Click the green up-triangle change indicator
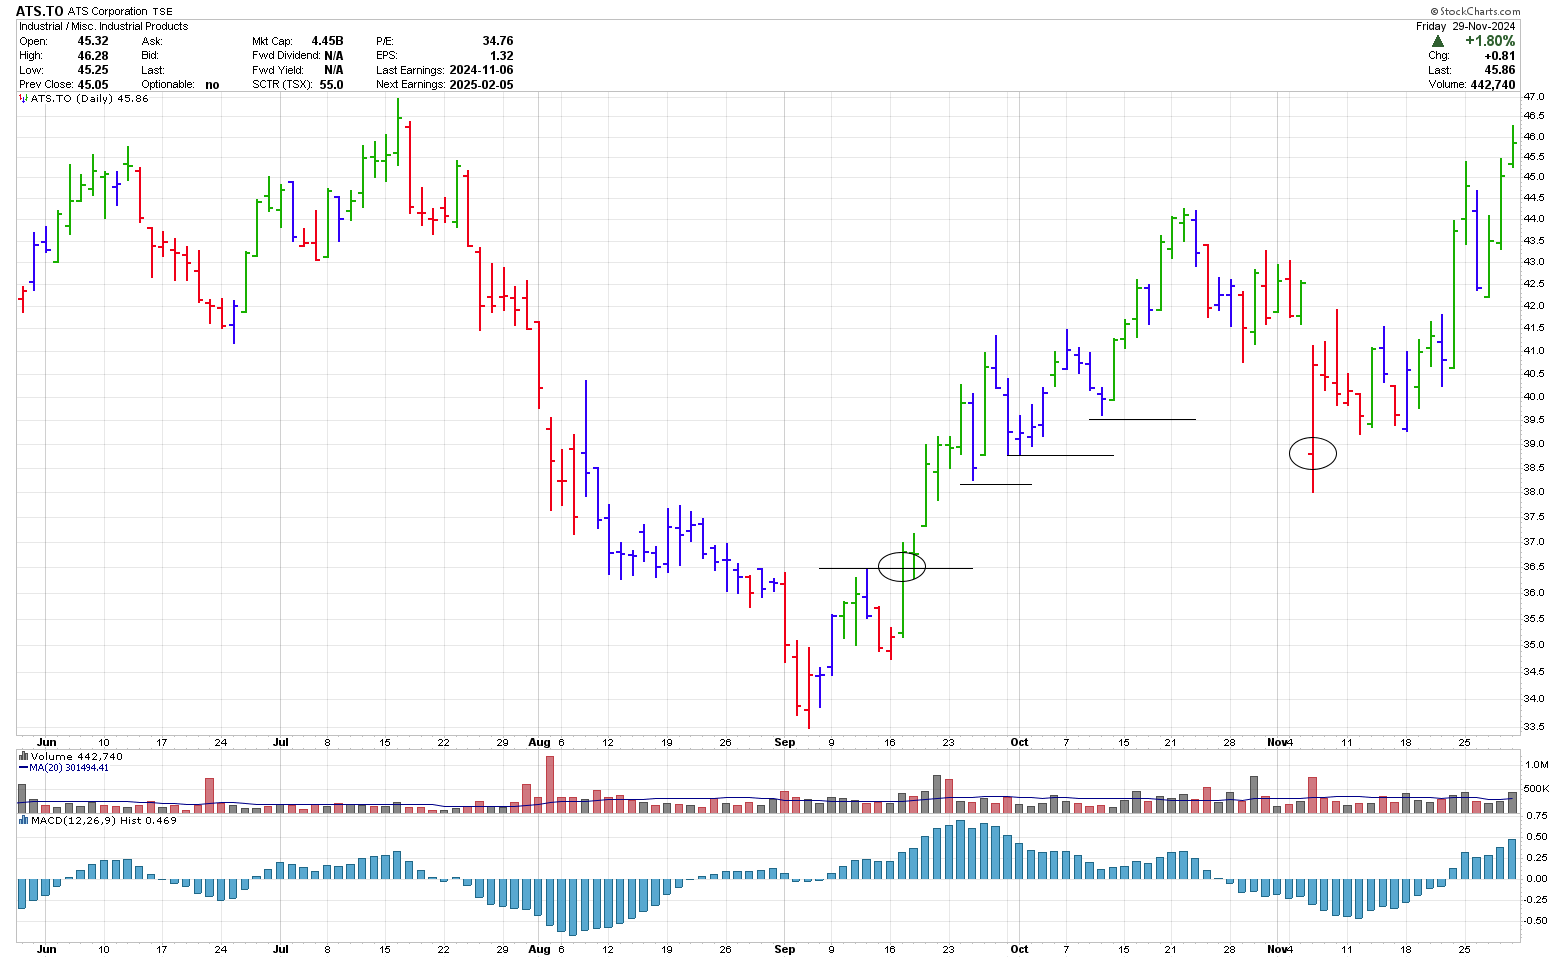Screen dimensions: 1565x958 tap(1437, 41)
